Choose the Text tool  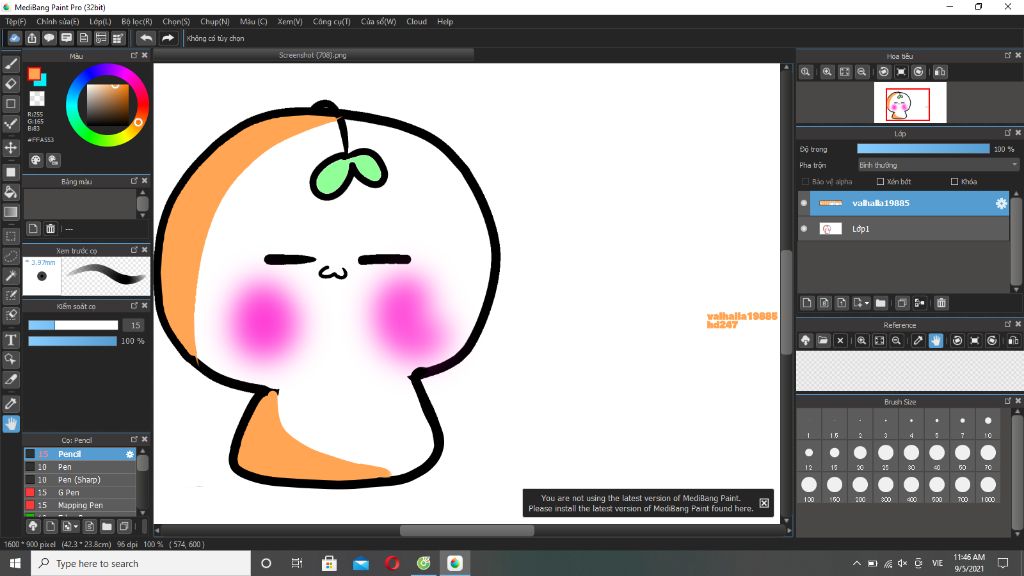(x=11, y=340)
